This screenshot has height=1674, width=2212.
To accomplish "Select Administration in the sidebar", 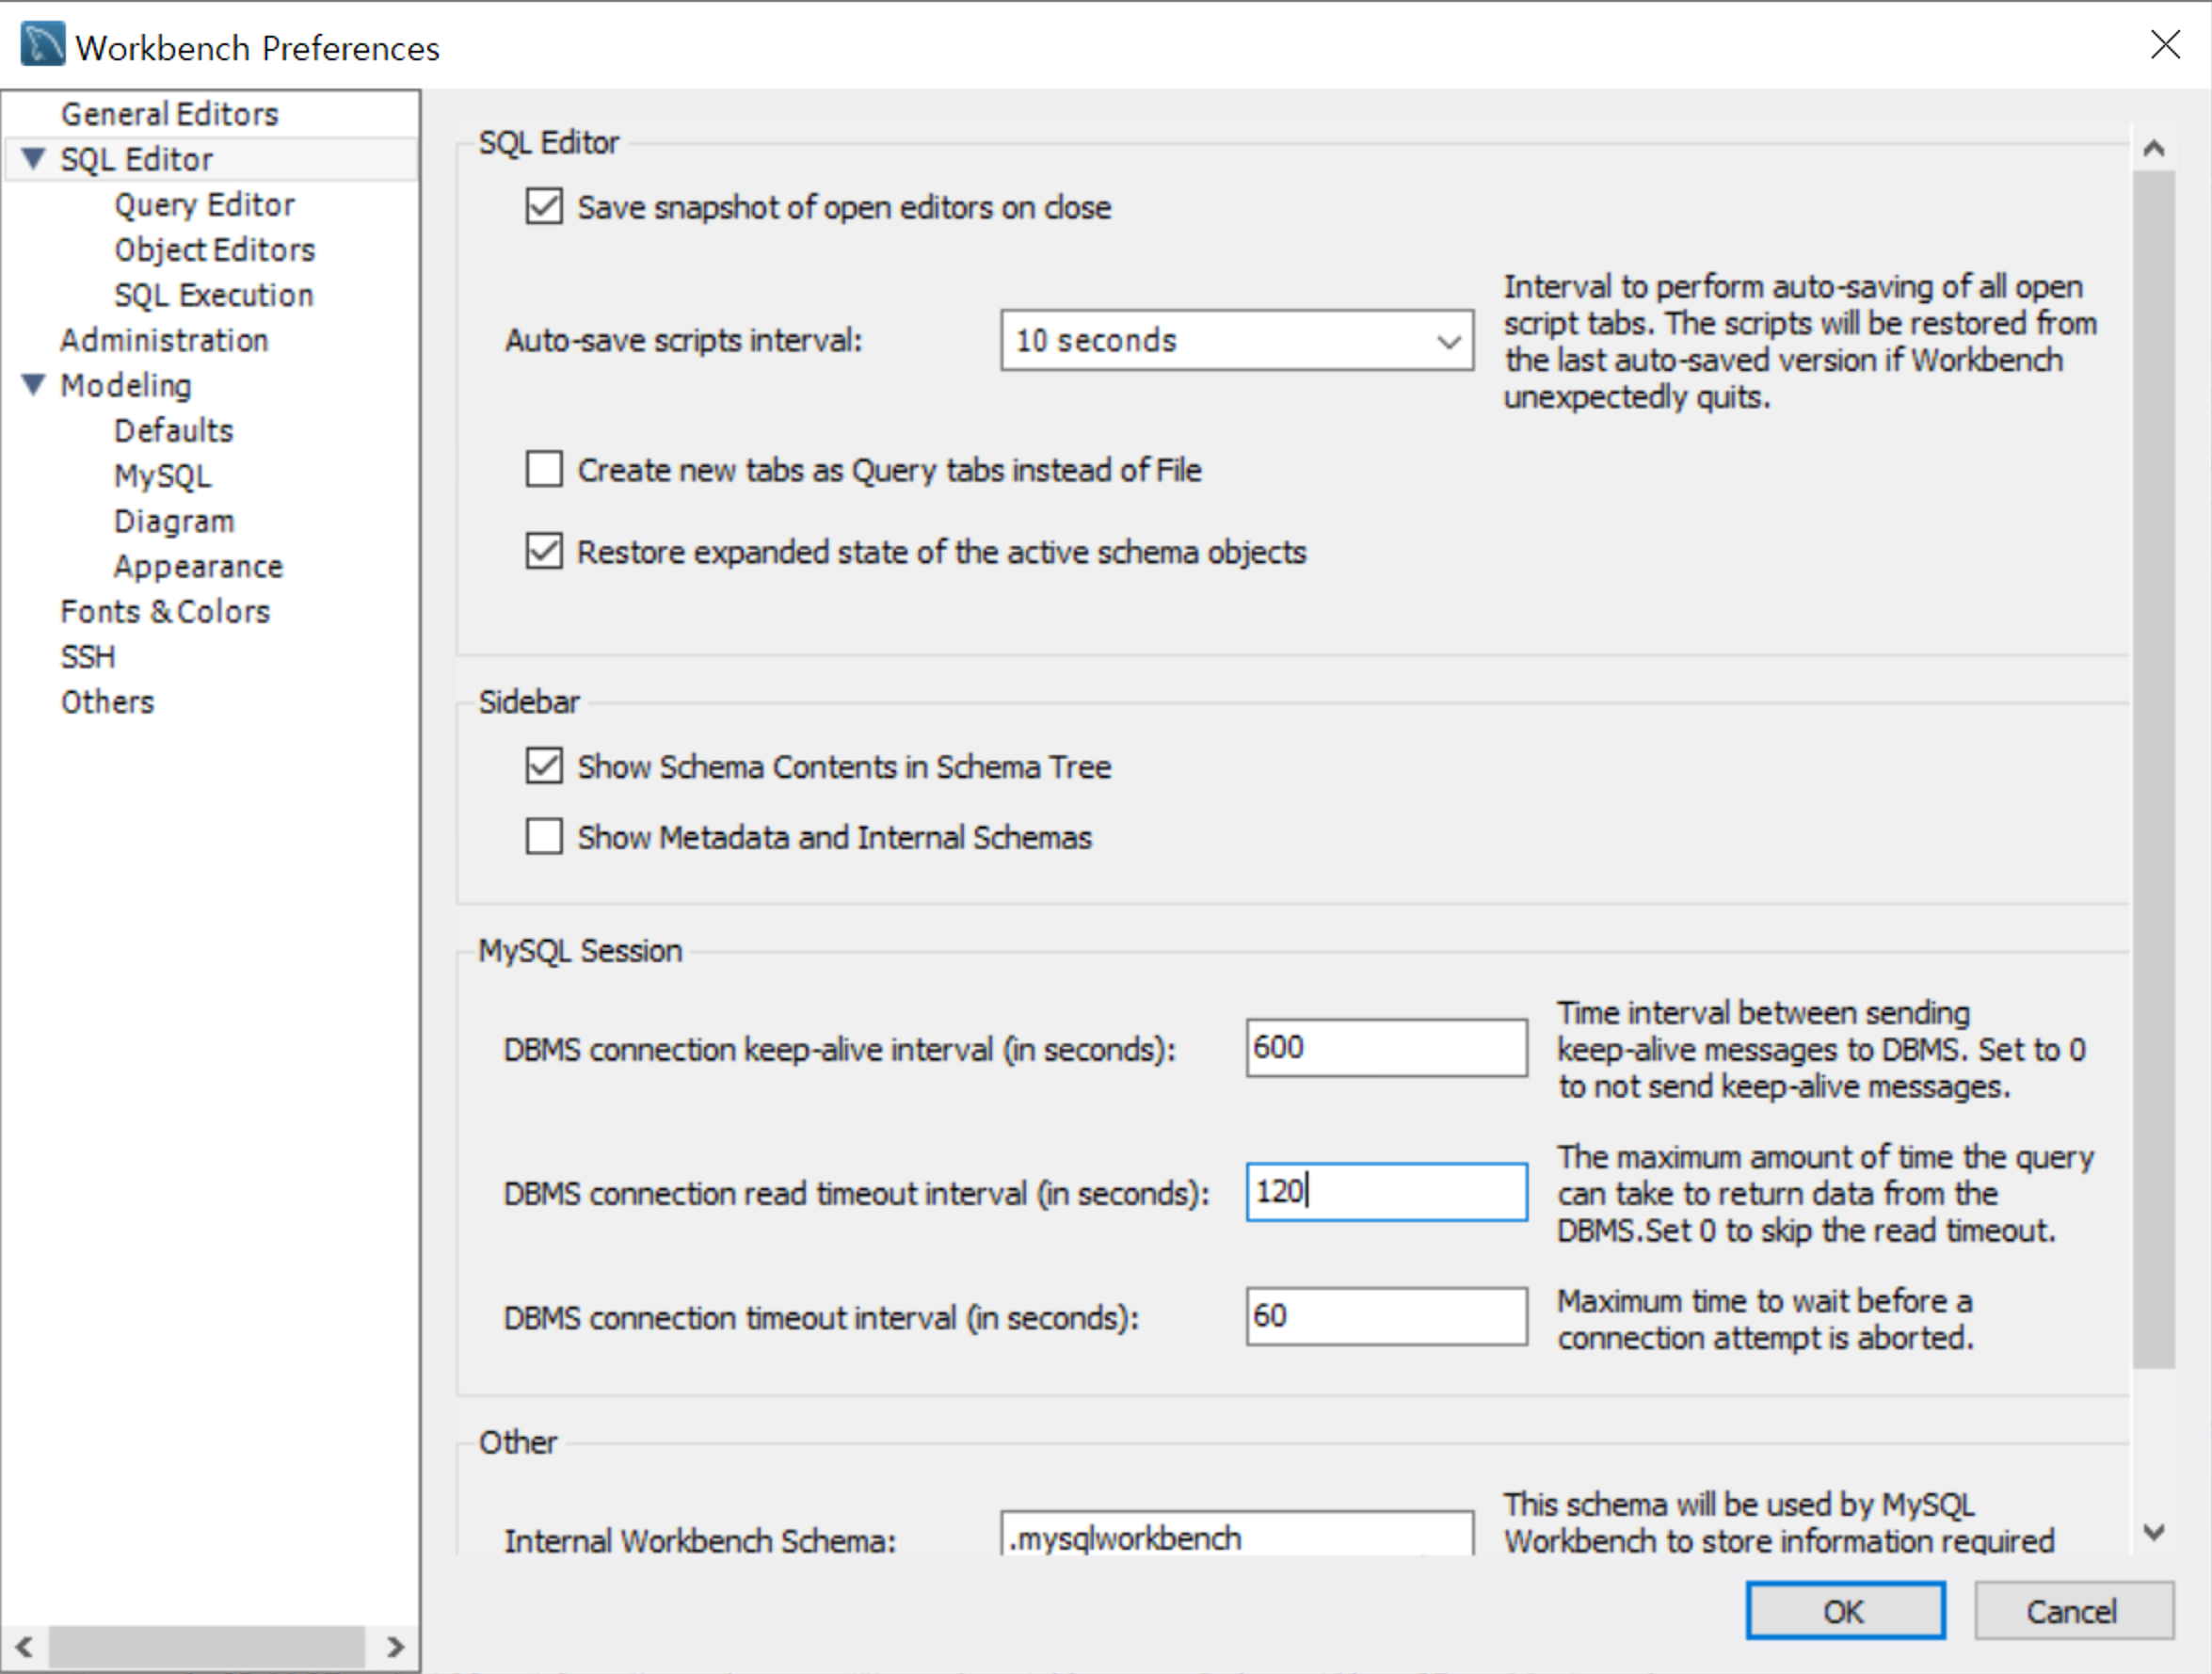I will point(164,340).
